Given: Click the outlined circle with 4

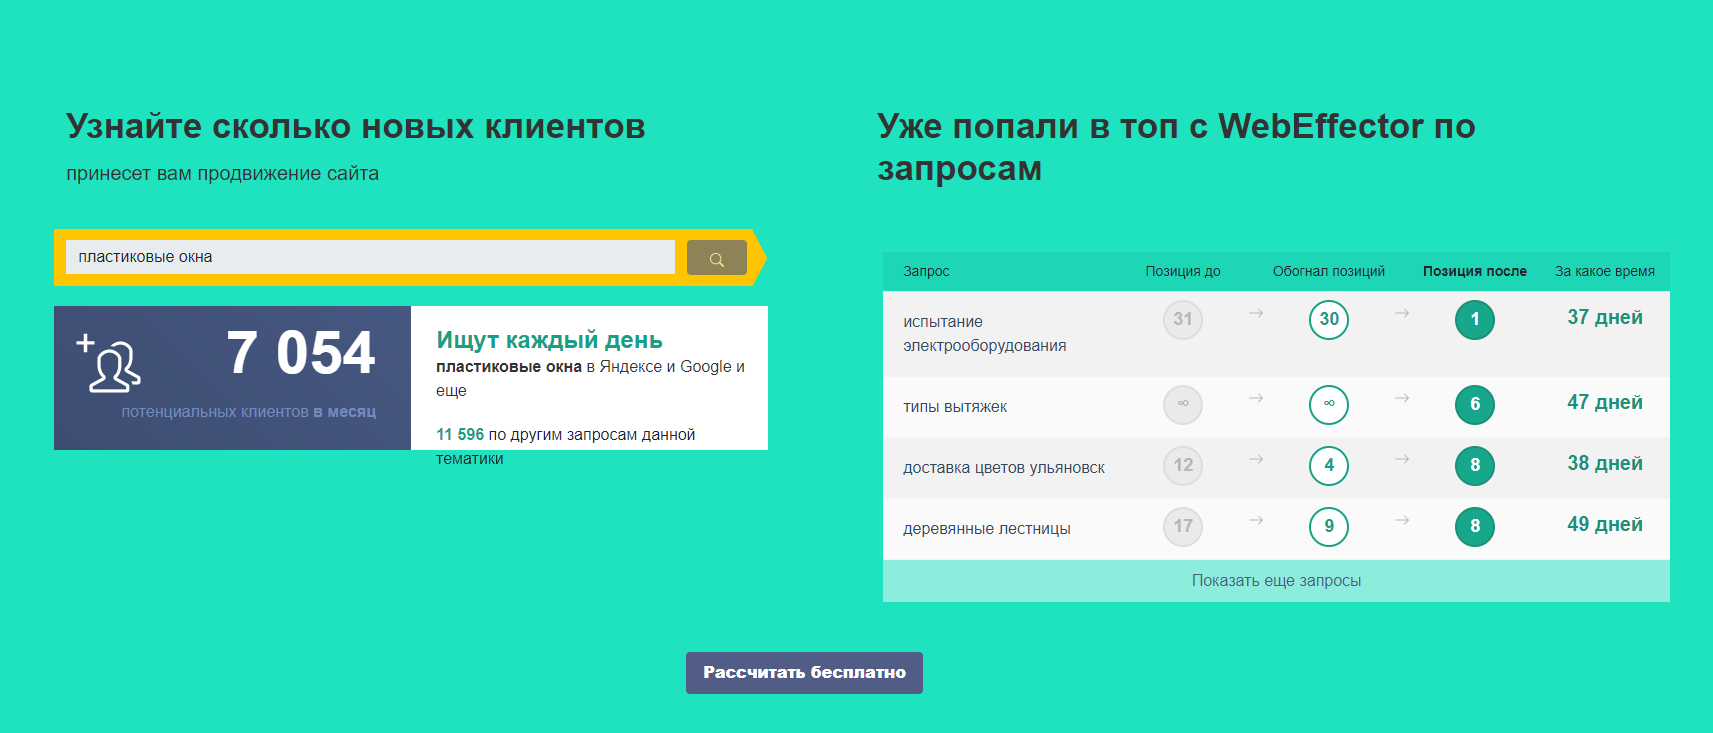Looking at the screenshot, I should point(1329,466).
